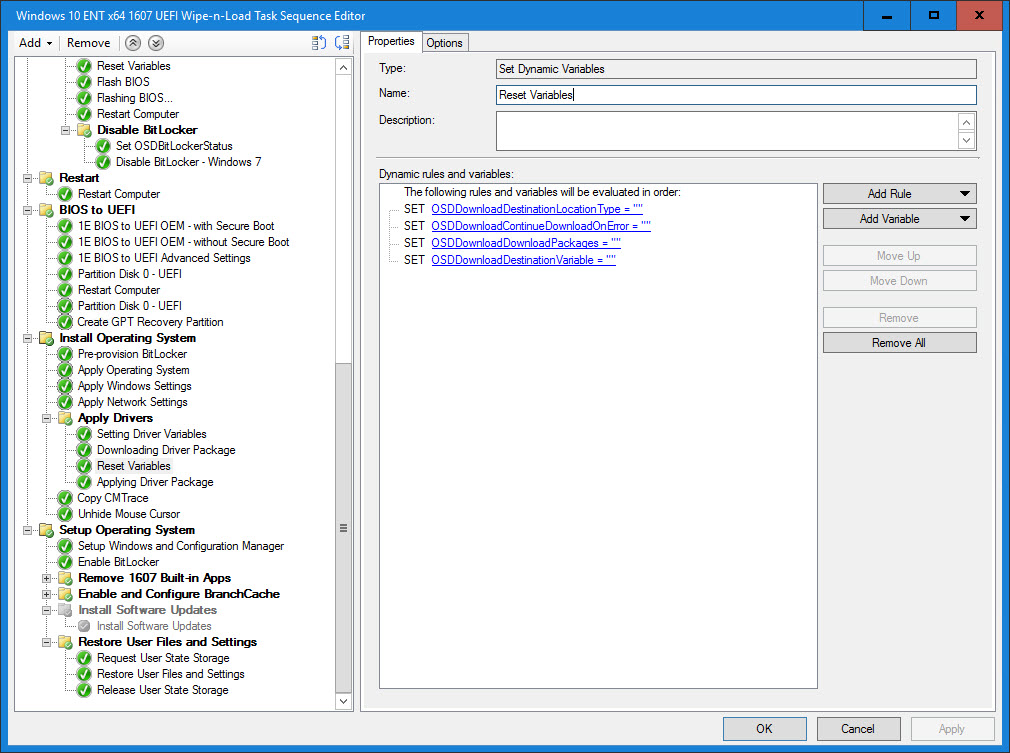Click the Description text box

(x=726, y=130)
